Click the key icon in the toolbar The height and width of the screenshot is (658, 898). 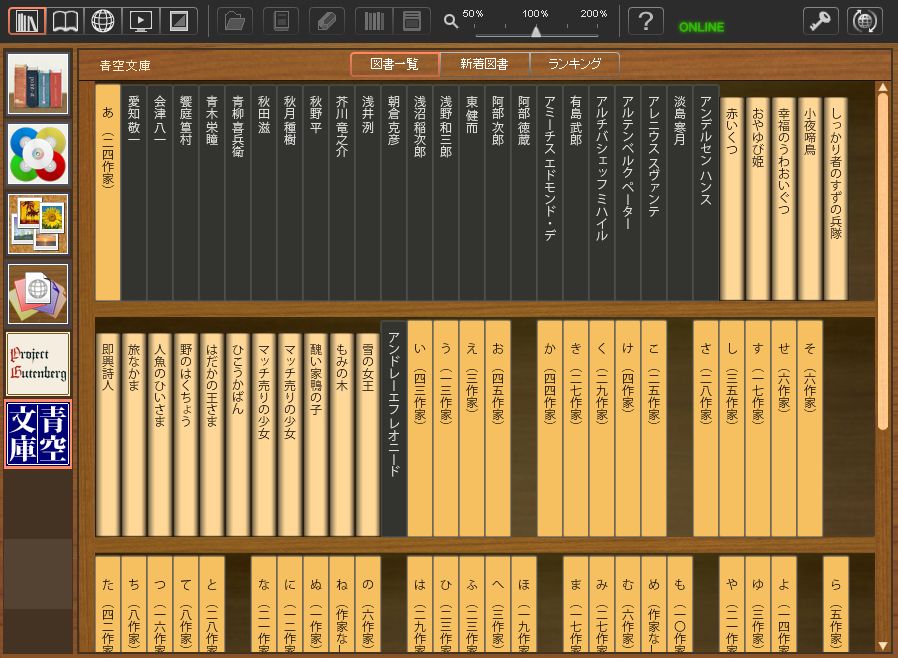coord(821,22)
